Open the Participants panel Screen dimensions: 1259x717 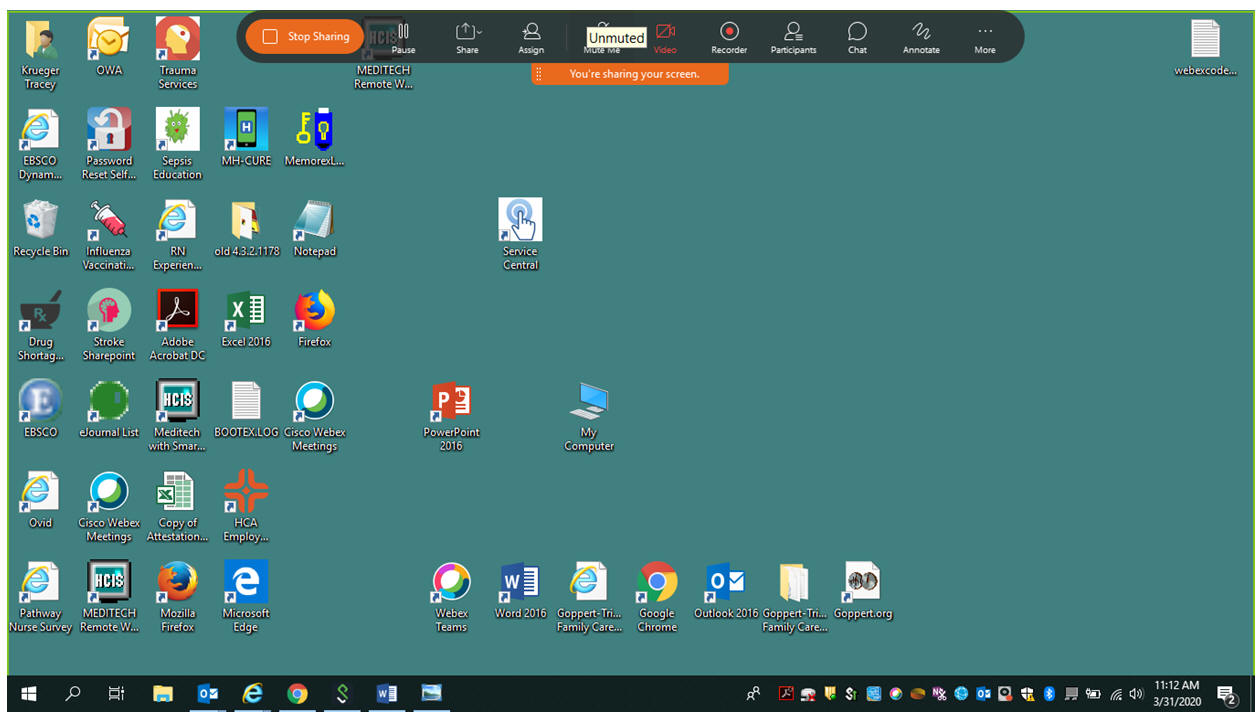pyautogui.click(x=793, y=37)
